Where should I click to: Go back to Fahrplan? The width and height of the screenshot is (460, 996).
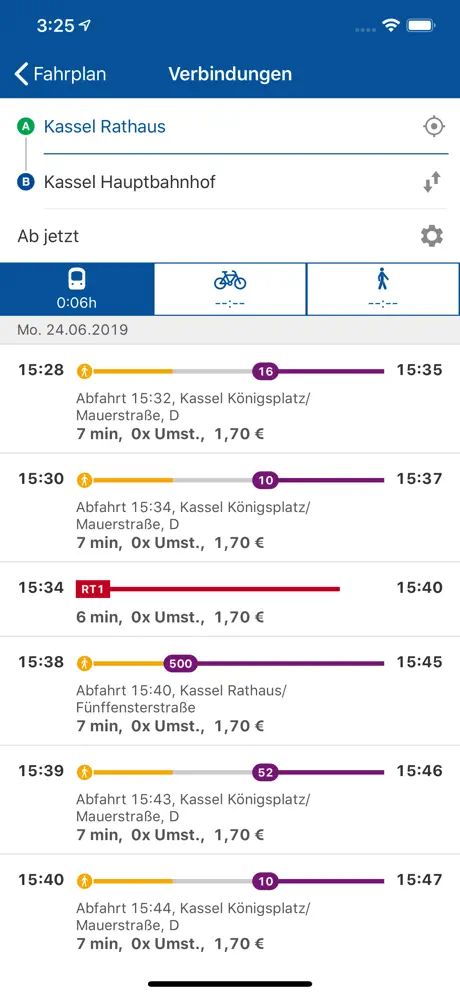pos(60,74)
